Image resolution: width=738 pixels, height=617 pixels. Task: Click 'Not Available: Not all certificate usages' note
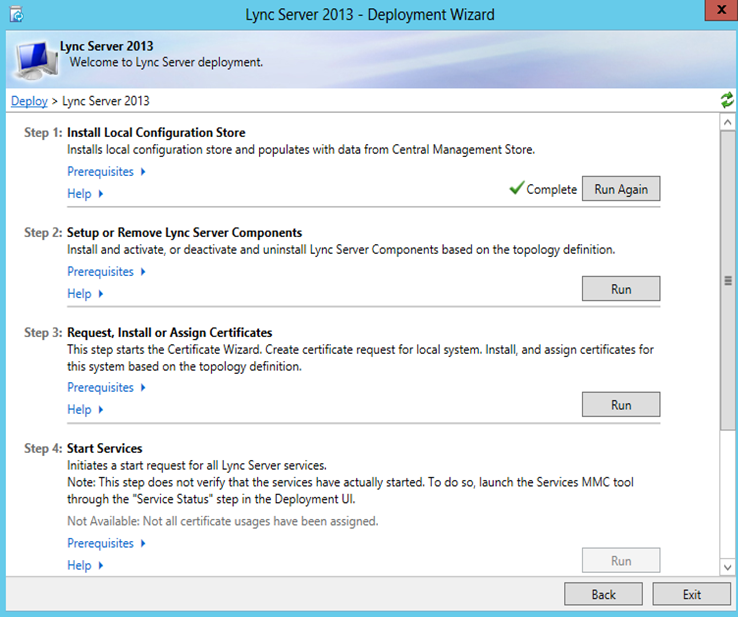pyautogui.click(x=223, y=521)
